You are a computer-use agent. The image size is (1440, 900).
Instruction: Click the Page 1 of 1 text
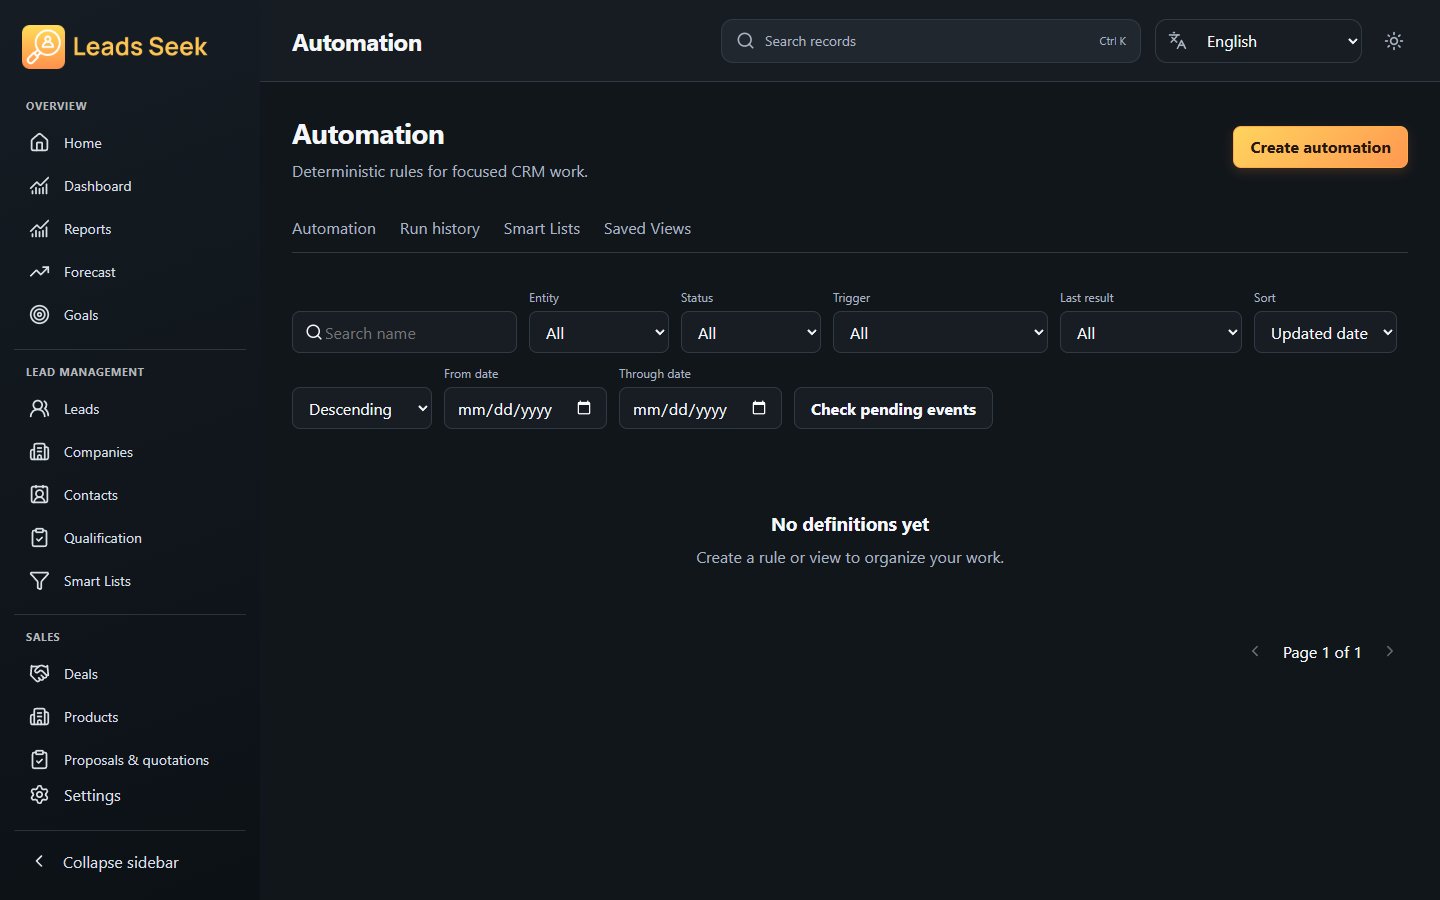1322,652
